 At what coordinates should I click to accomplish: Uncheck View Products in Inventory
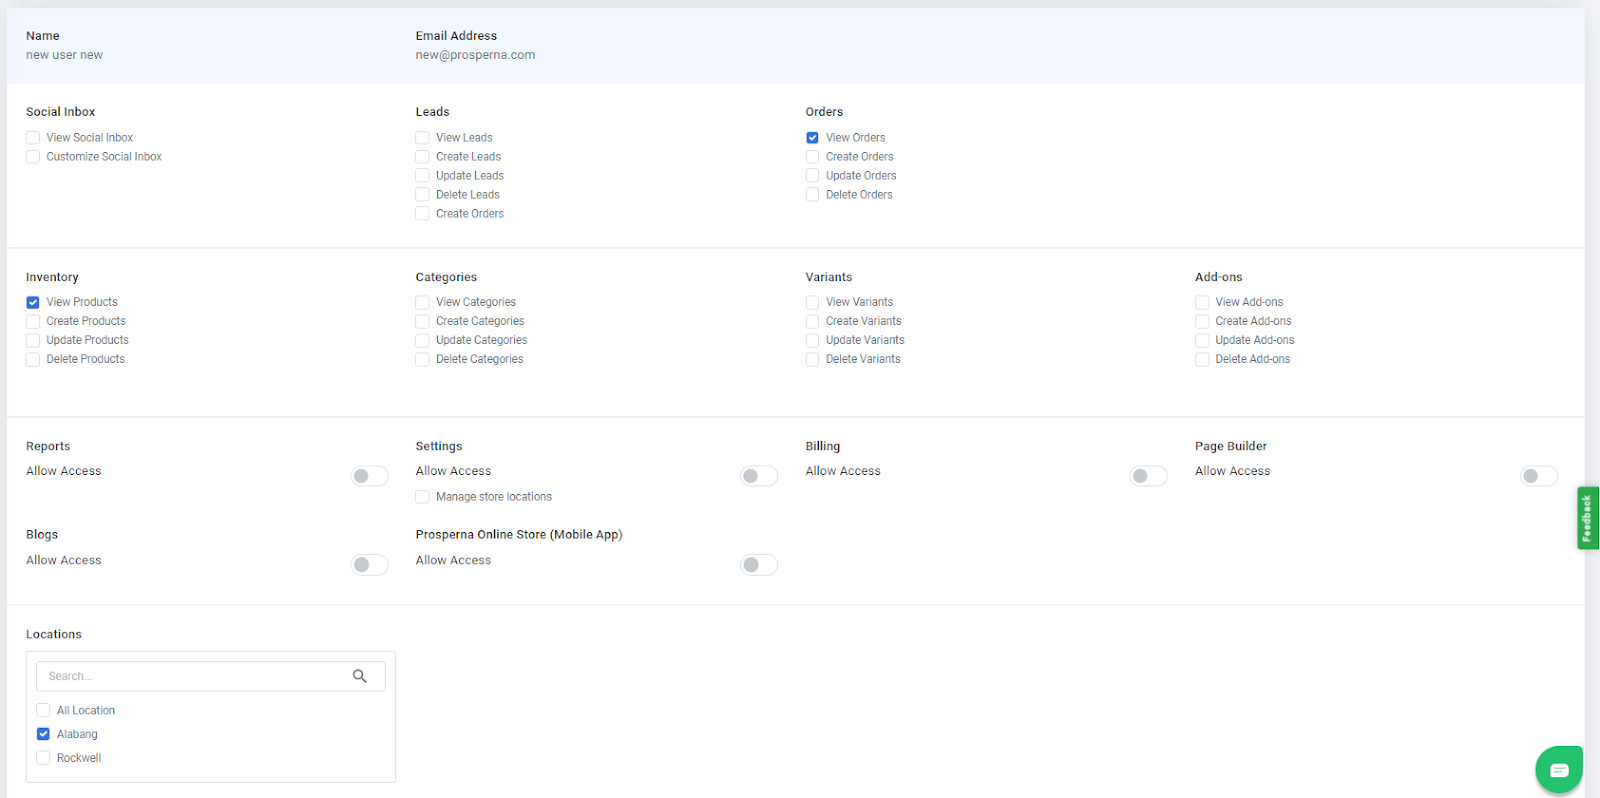pos(33,302)
